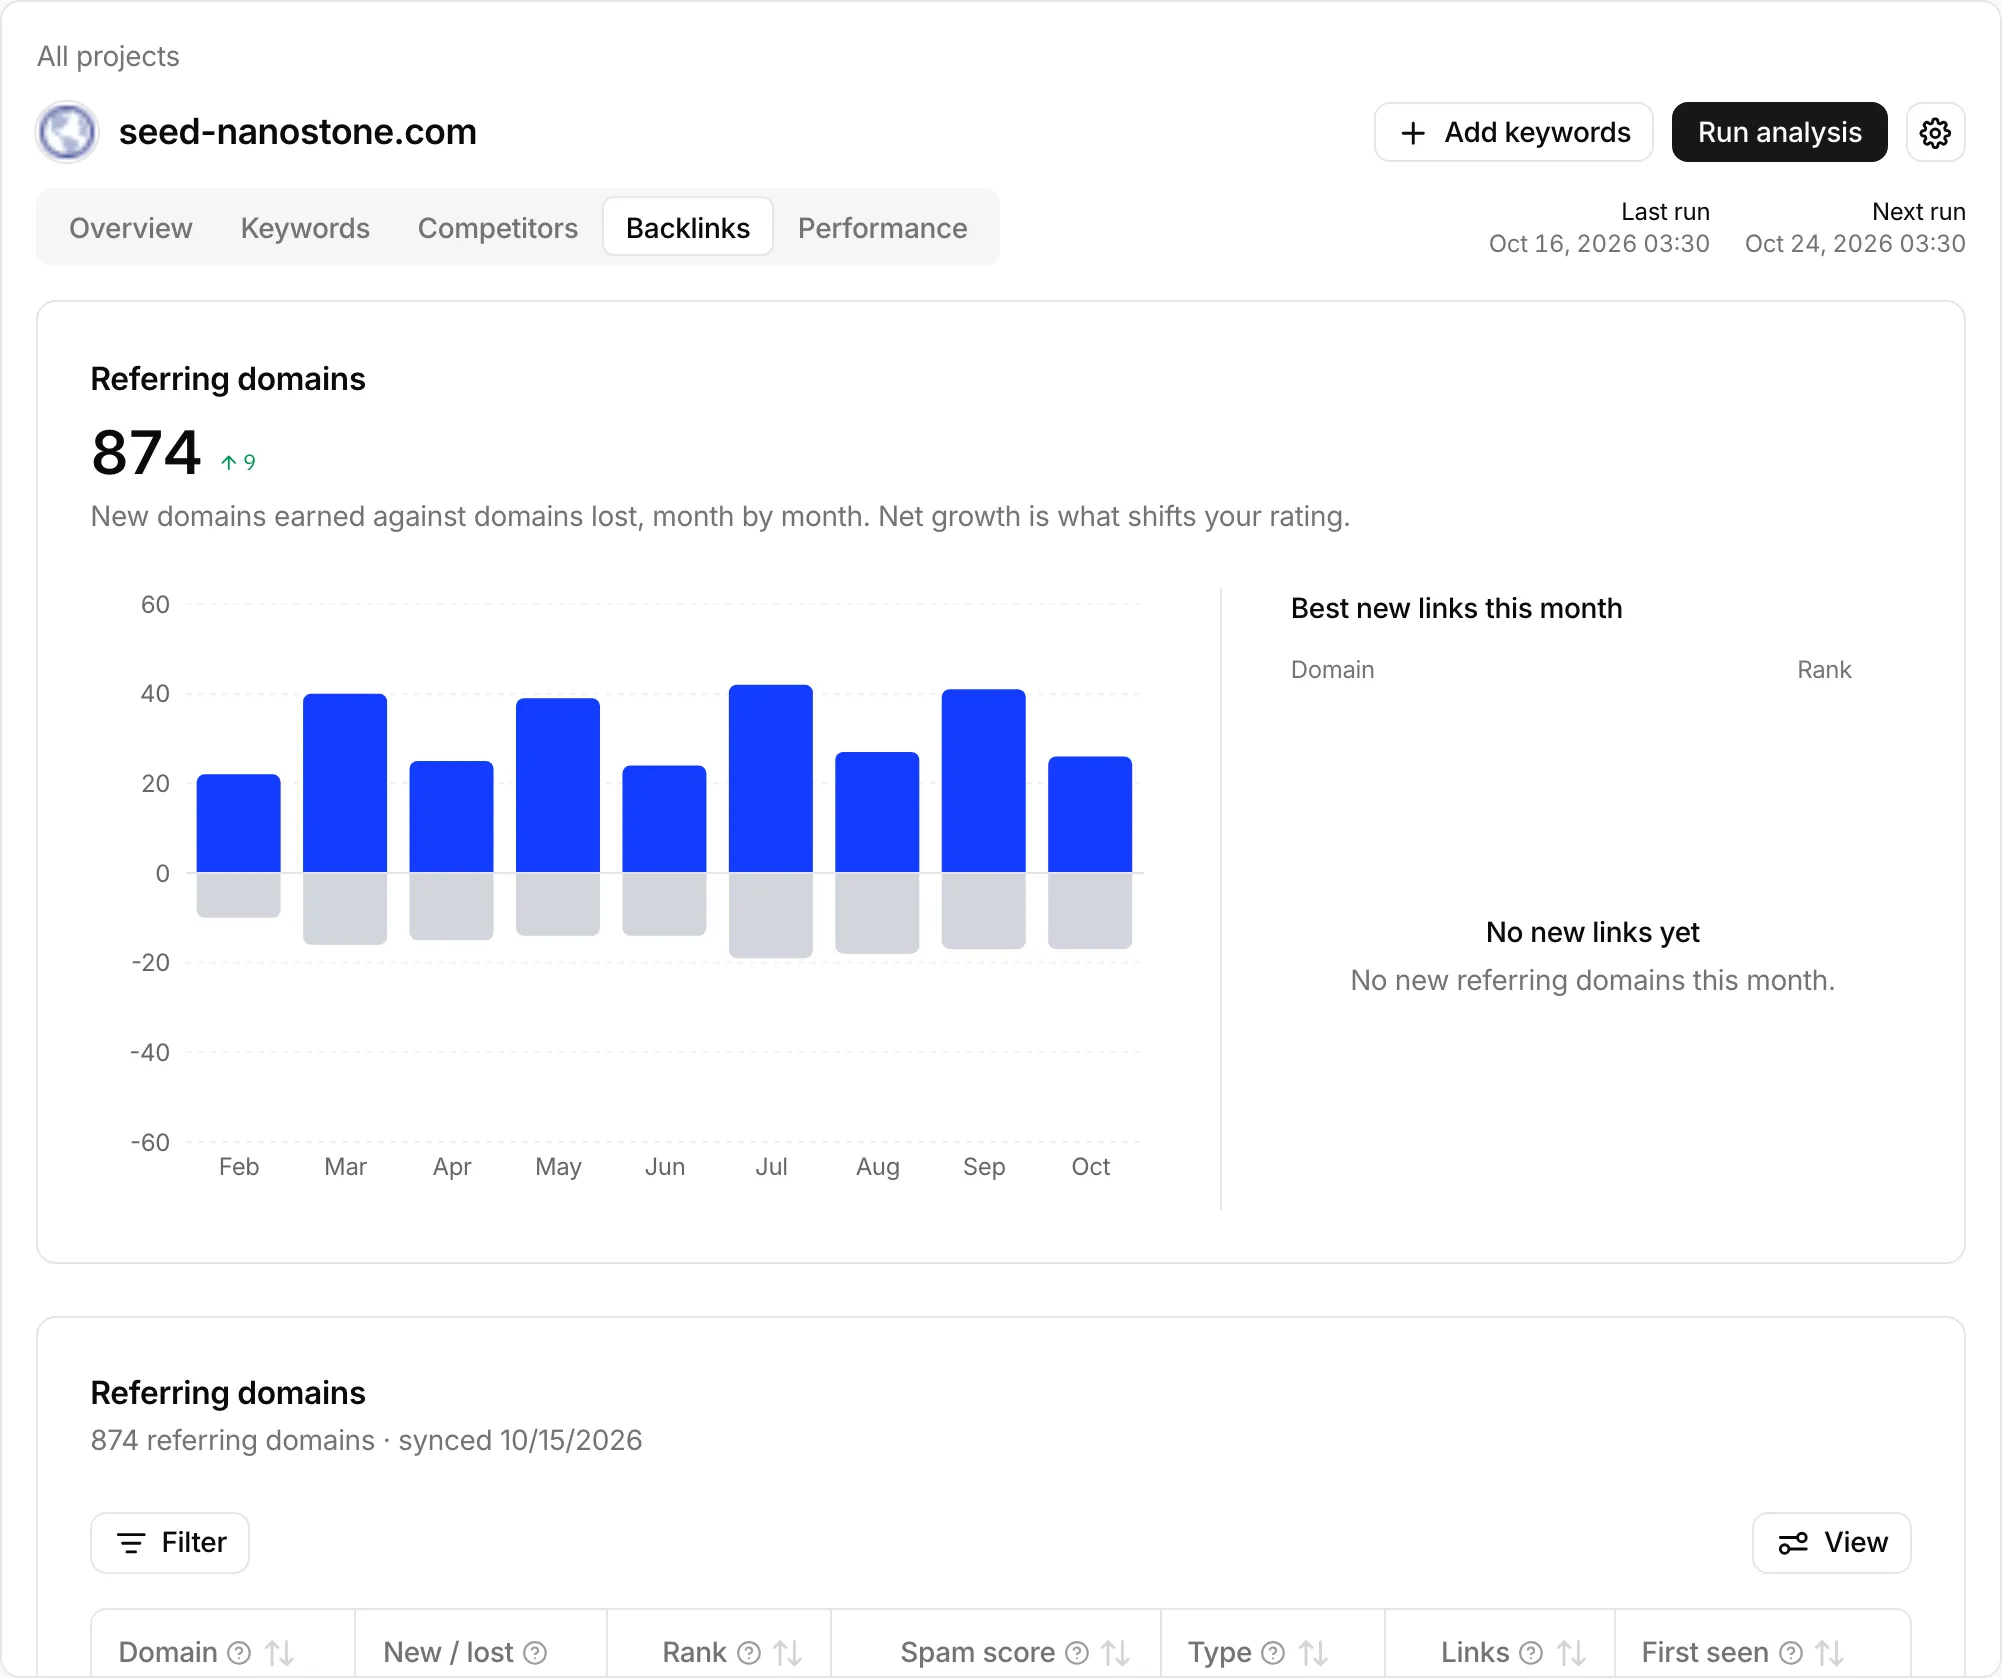
Task: Click 'No new links yet' message
Action: (x=1593, y=932)
